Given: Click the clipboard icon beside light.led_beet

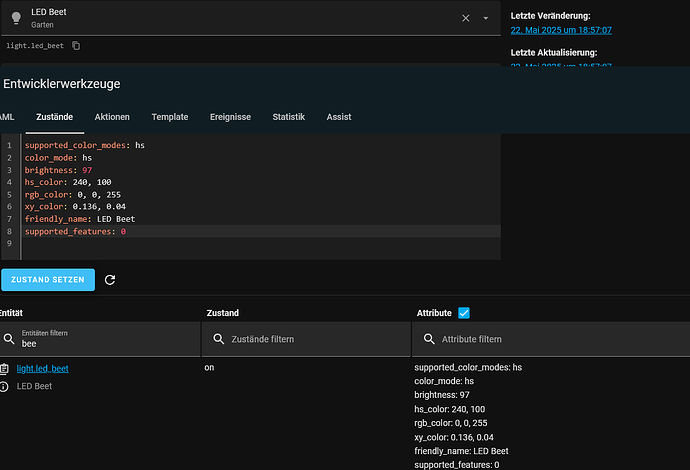Looking at the screenshot, I should point(4,368).
